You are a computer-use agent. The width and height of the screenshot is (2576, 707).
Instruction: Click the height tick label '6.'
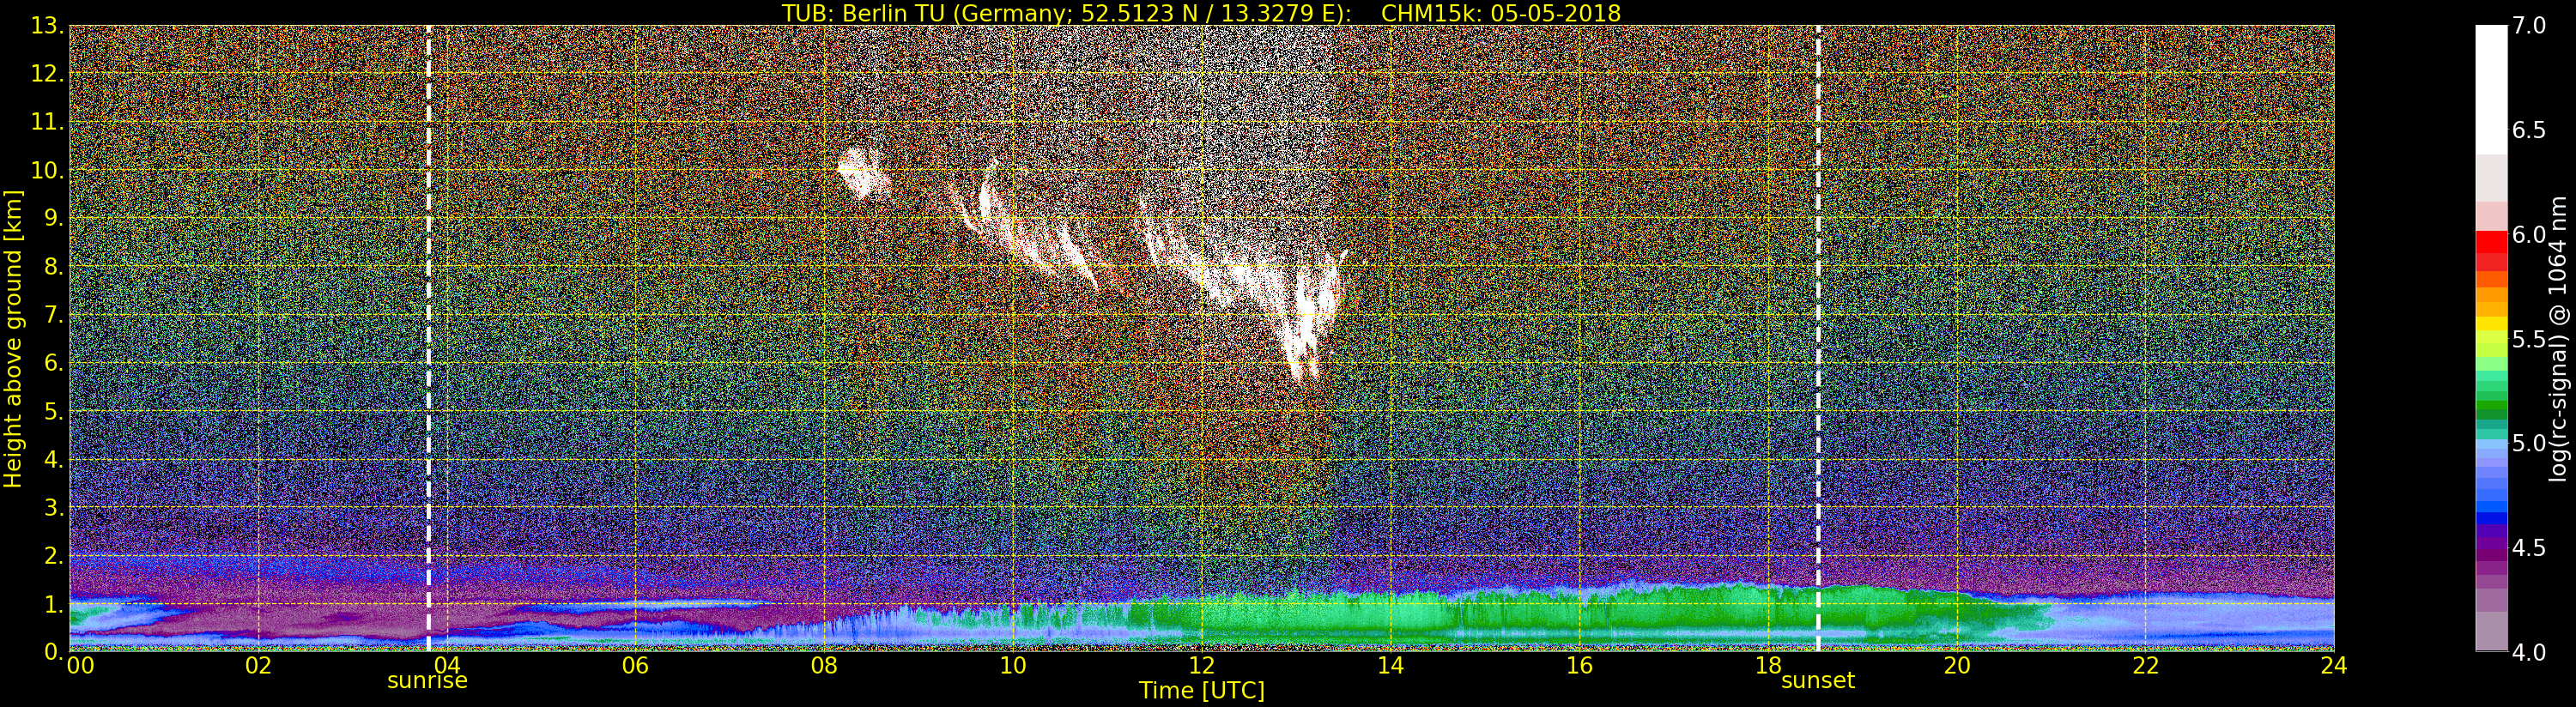pos(54,362)
